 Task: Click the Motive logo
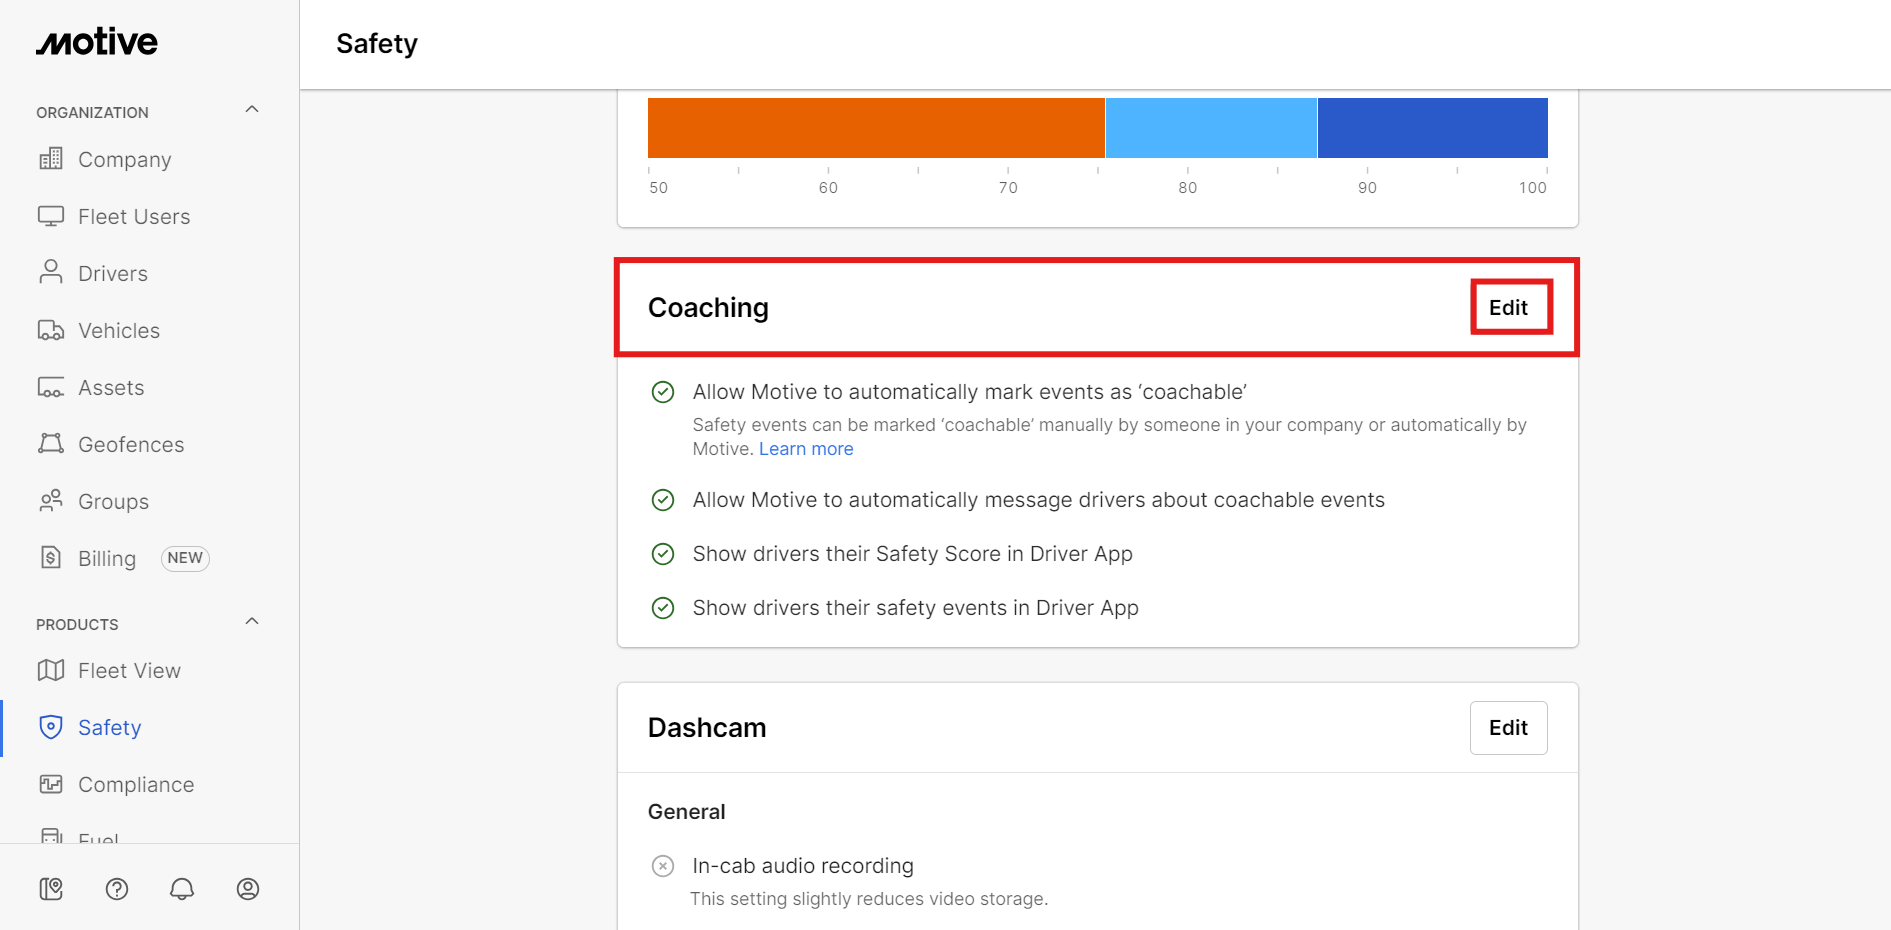point(97,42)
